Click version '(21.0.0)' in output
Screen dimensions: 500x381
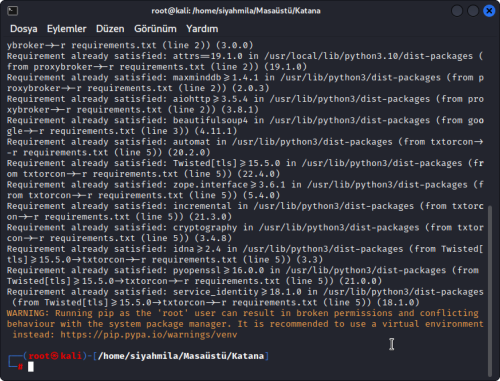(x=360, y=281)
